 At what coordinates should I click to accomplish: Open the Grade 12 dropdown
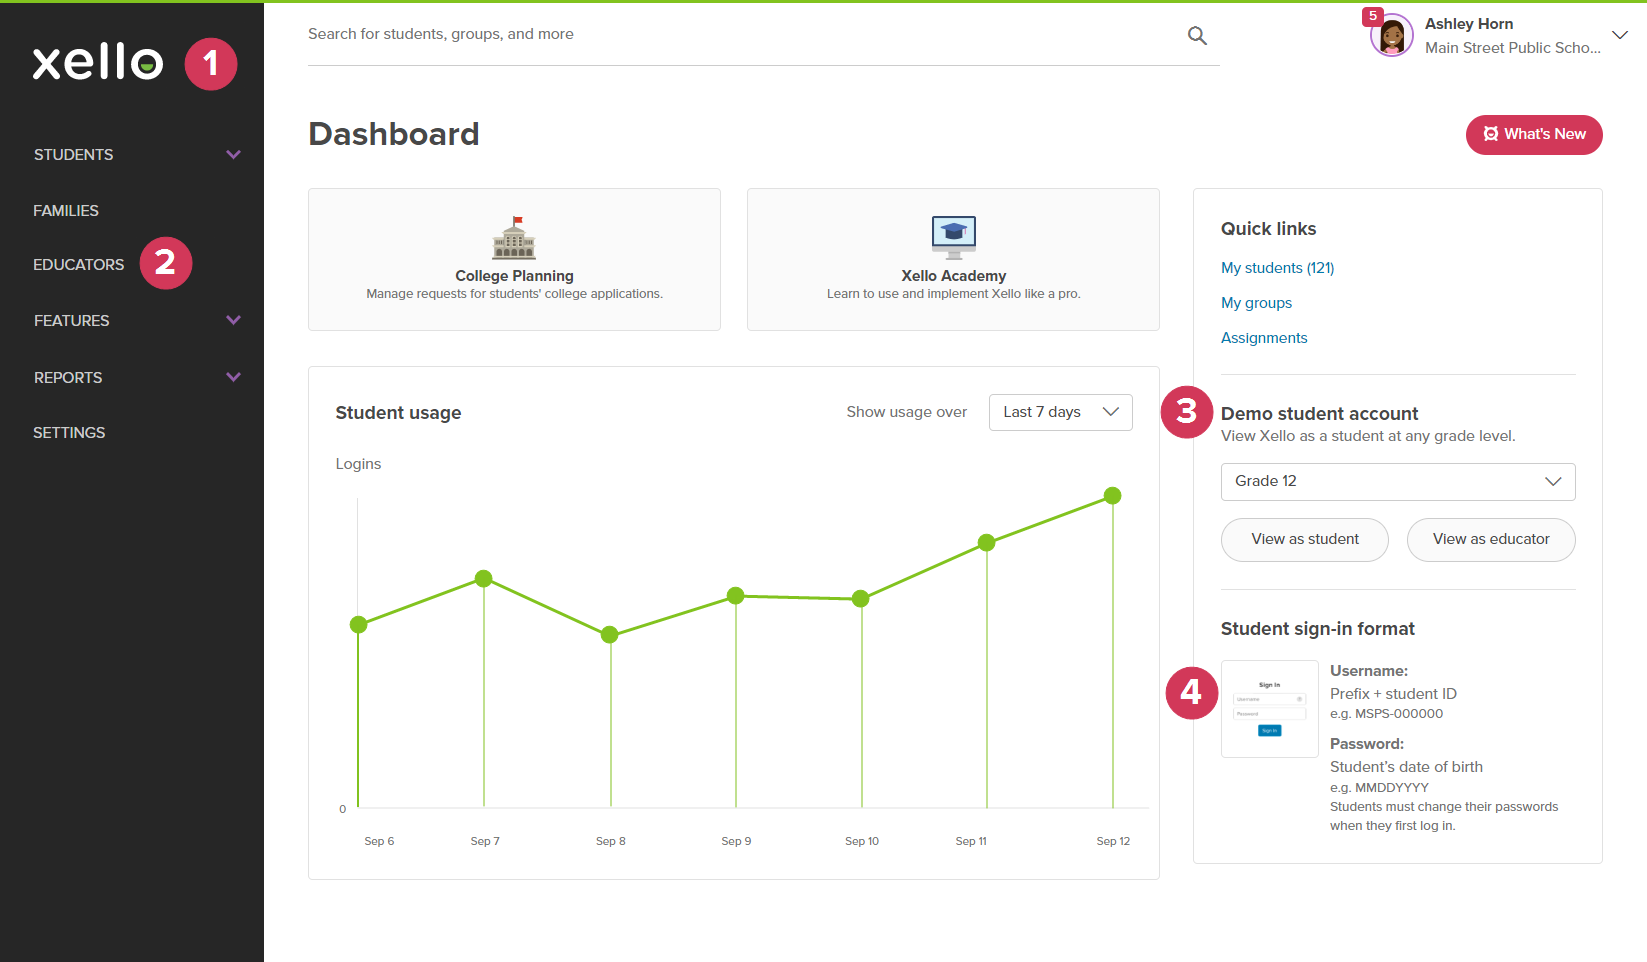click(1397, 481)
